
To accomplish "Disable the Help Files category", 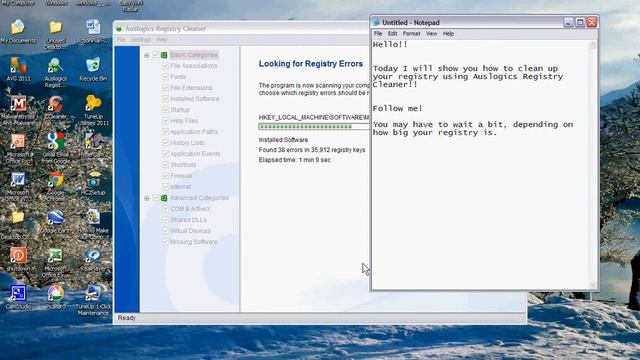I will click(x=166, y=121).
